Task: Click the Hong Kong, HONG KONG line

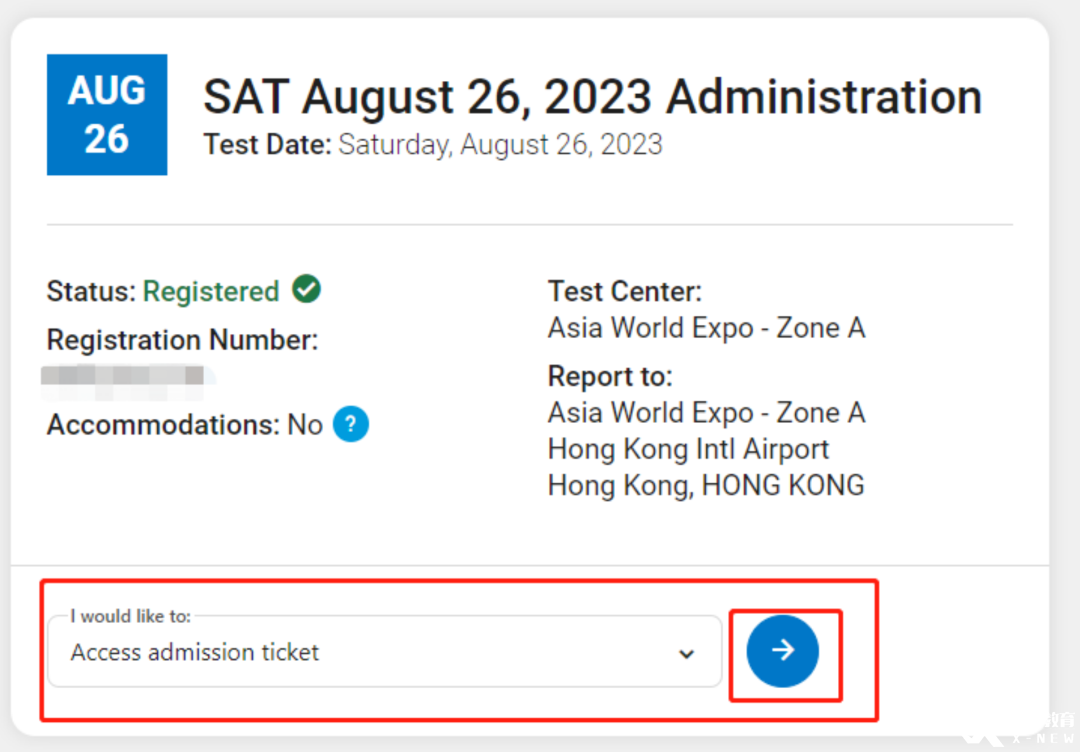Action: (x=706, y=485)
